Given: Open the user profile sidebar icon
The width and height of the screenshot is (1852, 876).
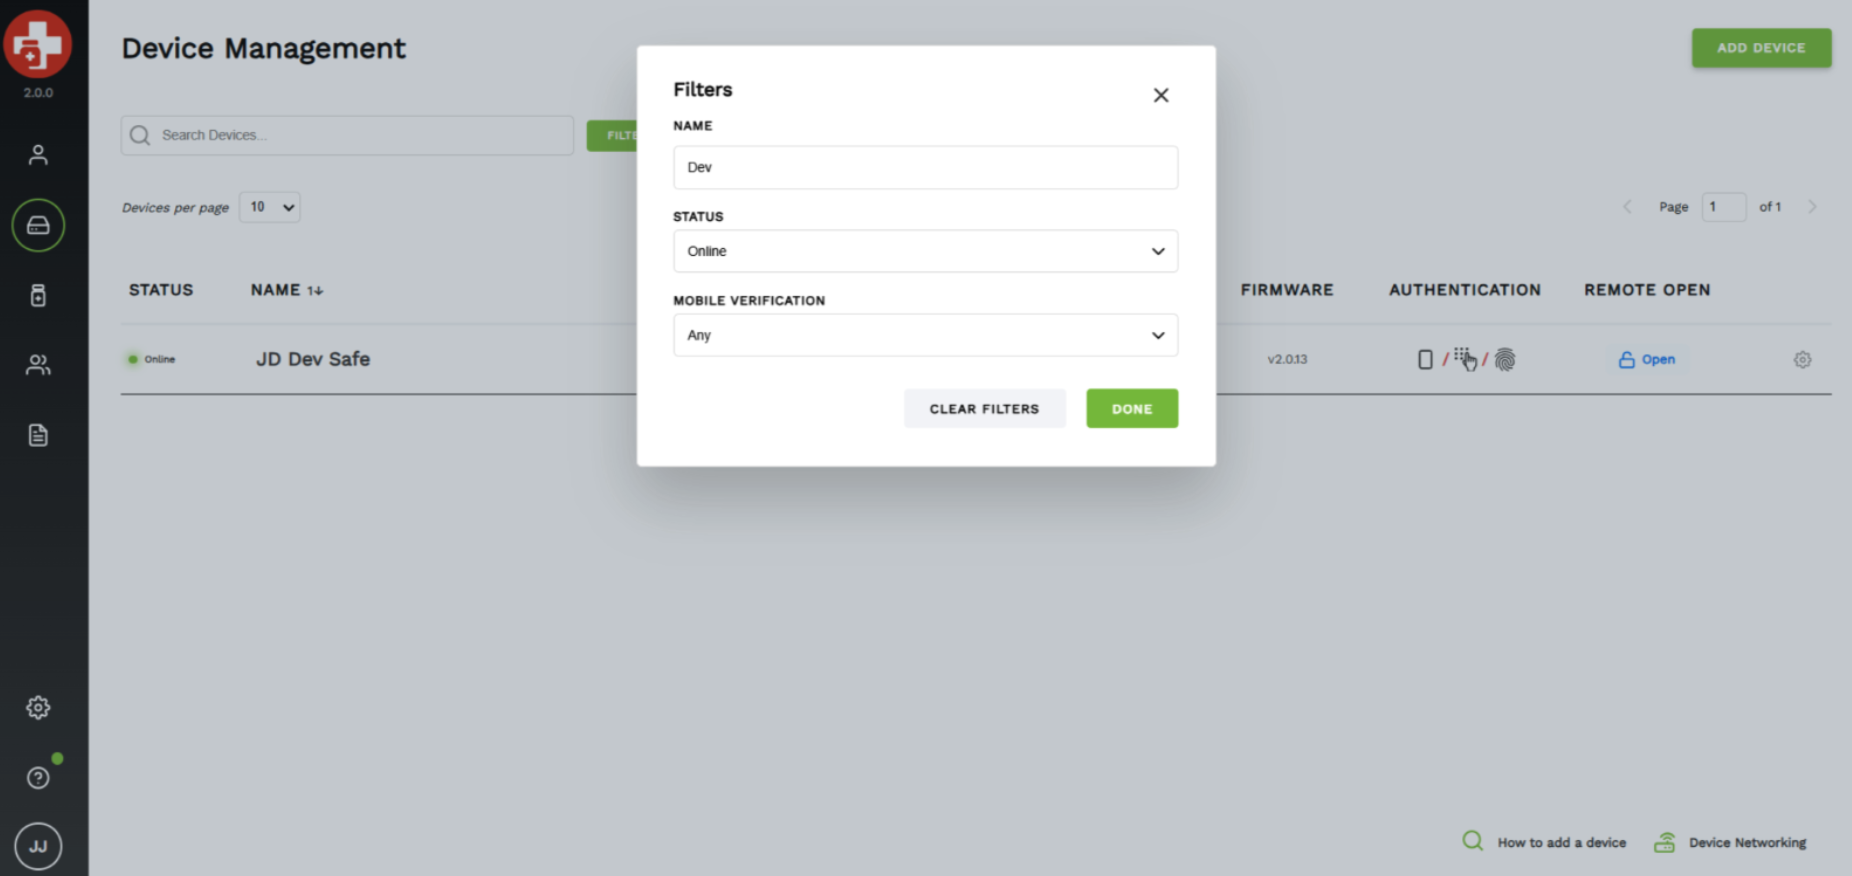Looking at the screenshot, I should (x=38, y=155).
